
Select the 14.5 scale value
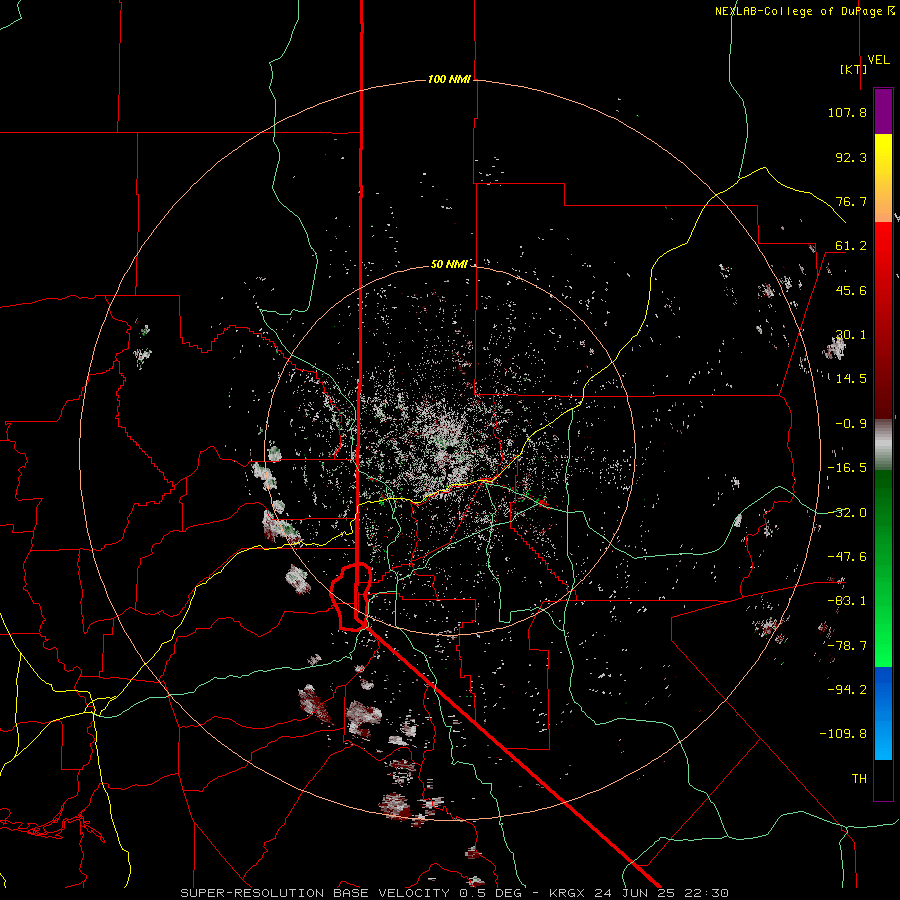point(851,379)
